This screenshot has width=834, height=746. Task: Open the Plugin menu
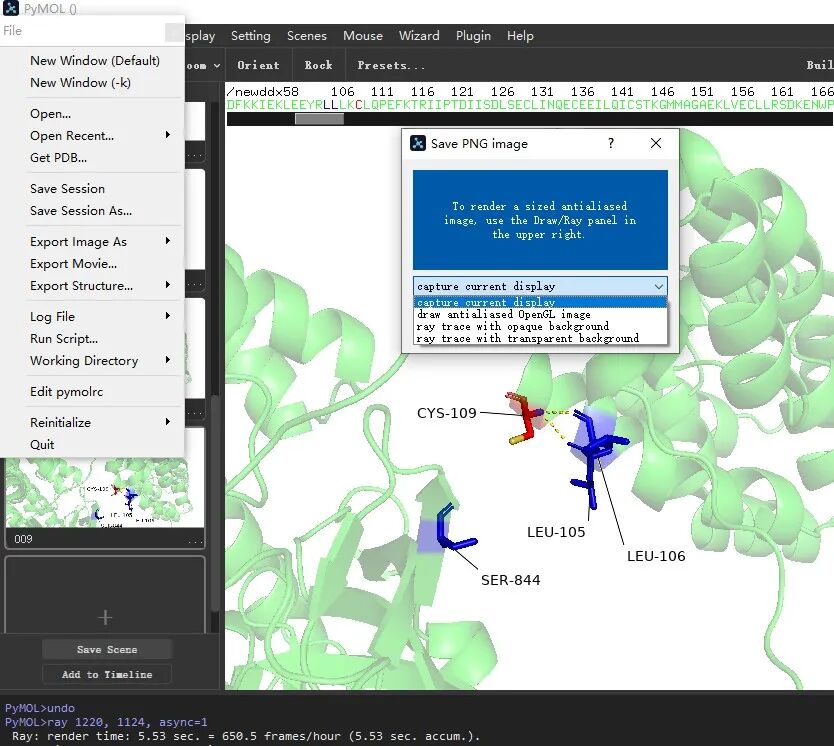click(473, 36)
